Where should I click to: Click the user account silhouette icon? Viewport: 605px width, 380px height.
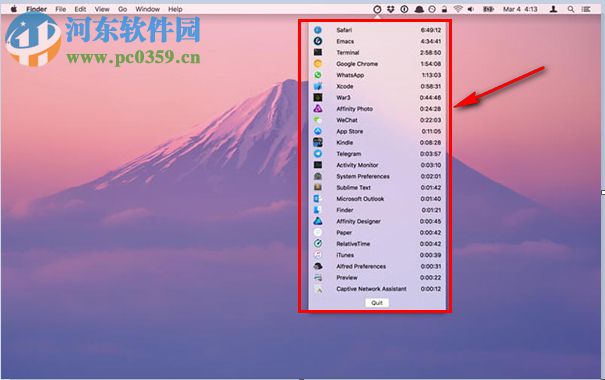[x=553, y=9]
